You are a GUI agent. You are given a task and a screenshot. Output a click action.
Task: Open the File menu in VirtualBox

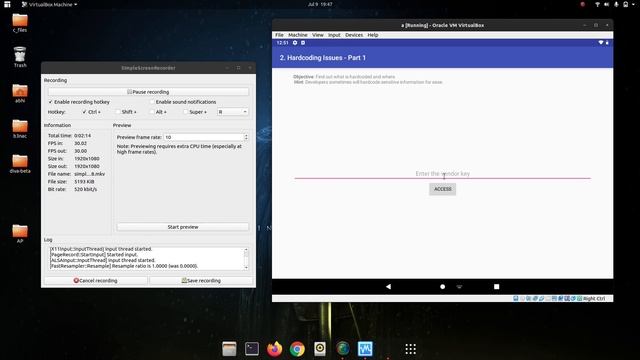[x=279, y=35]
